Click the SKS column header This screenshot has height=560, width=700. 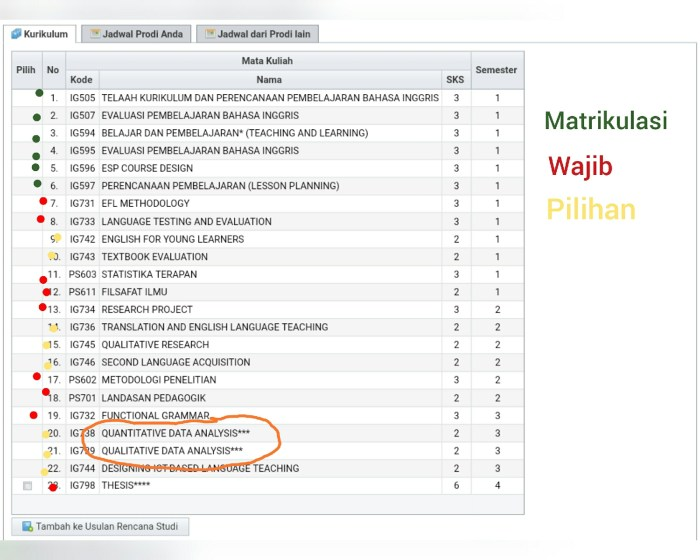pyautogui.click(x=455, y=80)
